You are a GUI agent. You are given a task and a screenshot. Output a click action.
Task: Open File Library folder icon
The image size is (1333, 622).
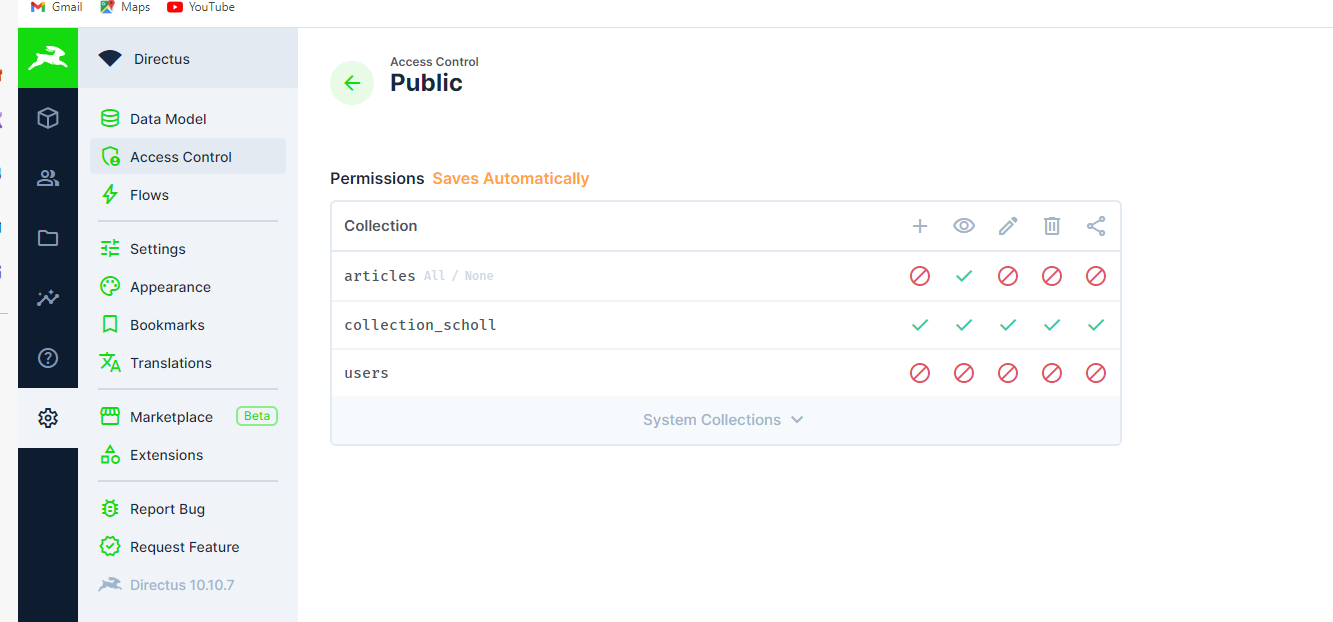pyautogui.click(x=48, y=238)
